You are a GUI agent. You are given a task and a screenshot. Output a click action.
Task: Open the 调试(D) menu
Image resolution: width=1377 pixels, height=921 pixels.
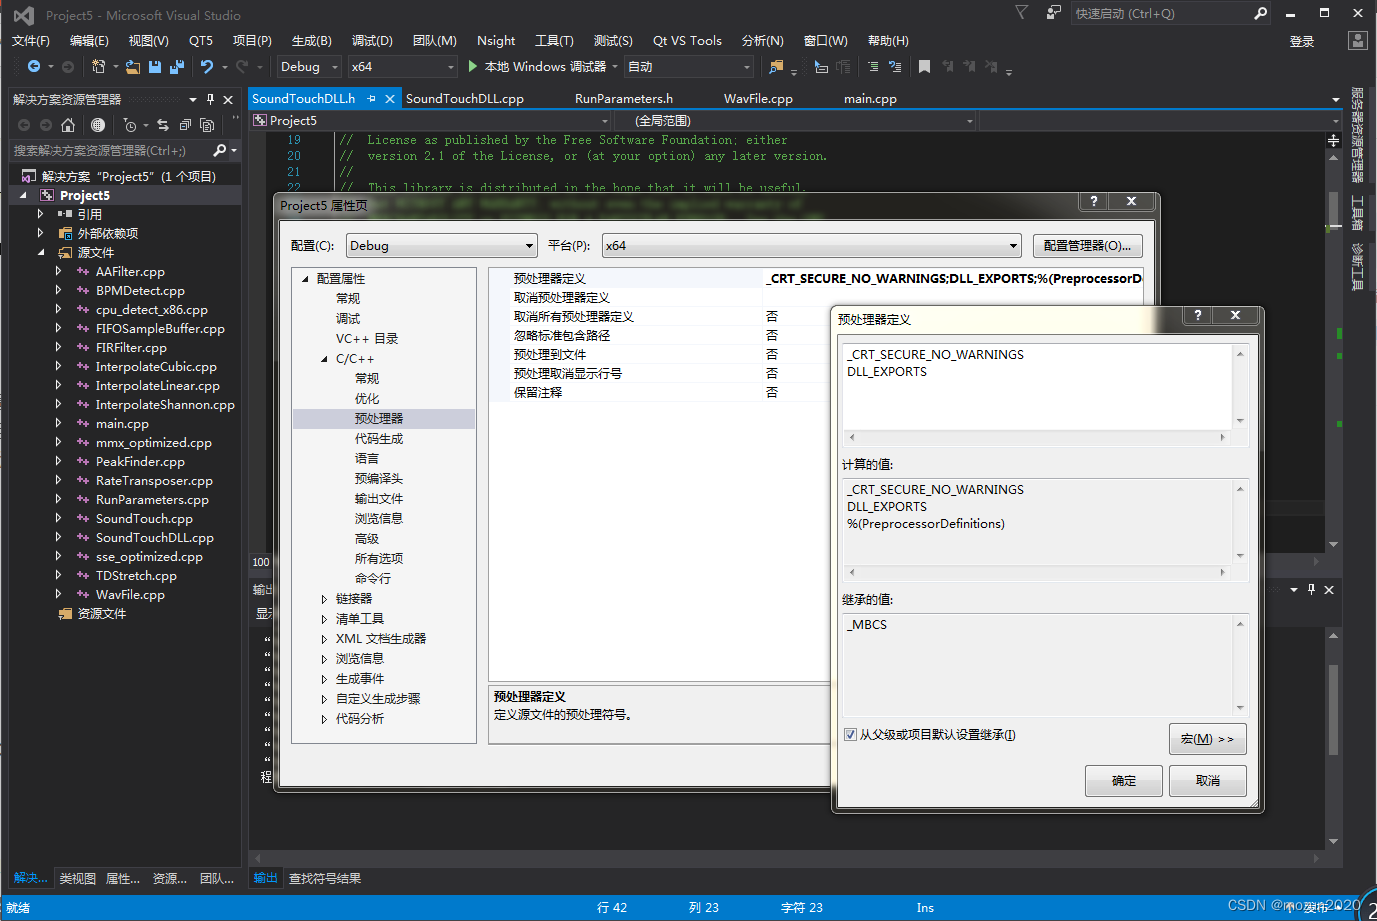[372, 41]
